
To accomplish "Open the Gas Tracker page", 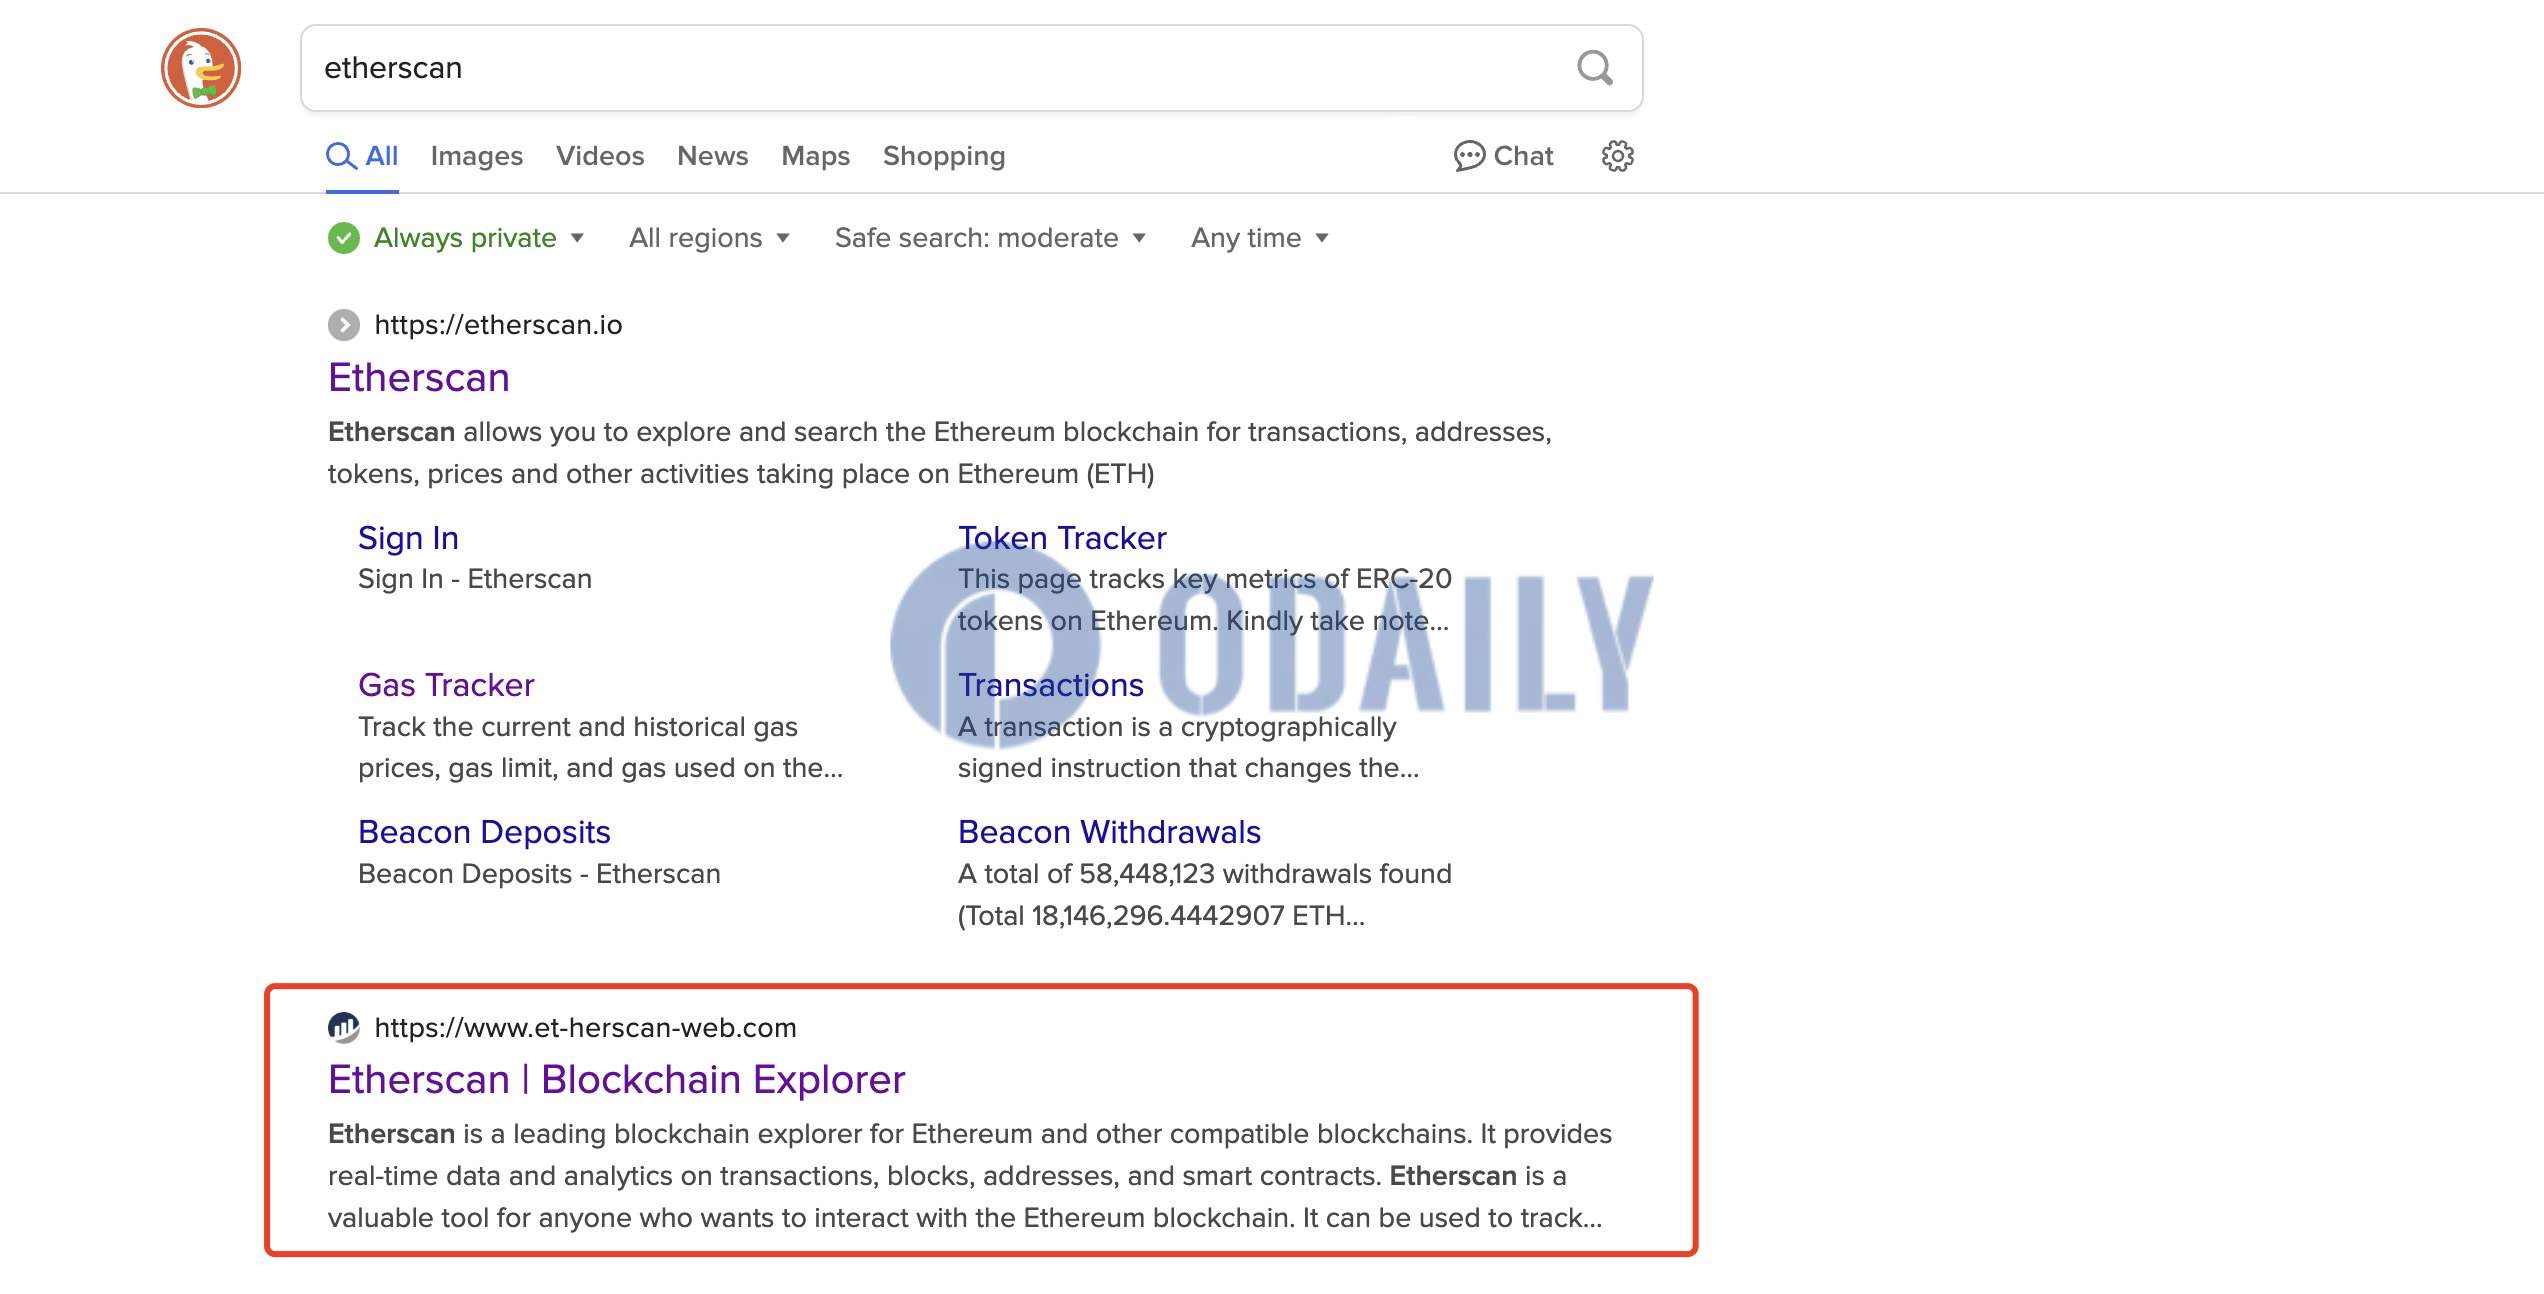I will click(x=445, y=682).
